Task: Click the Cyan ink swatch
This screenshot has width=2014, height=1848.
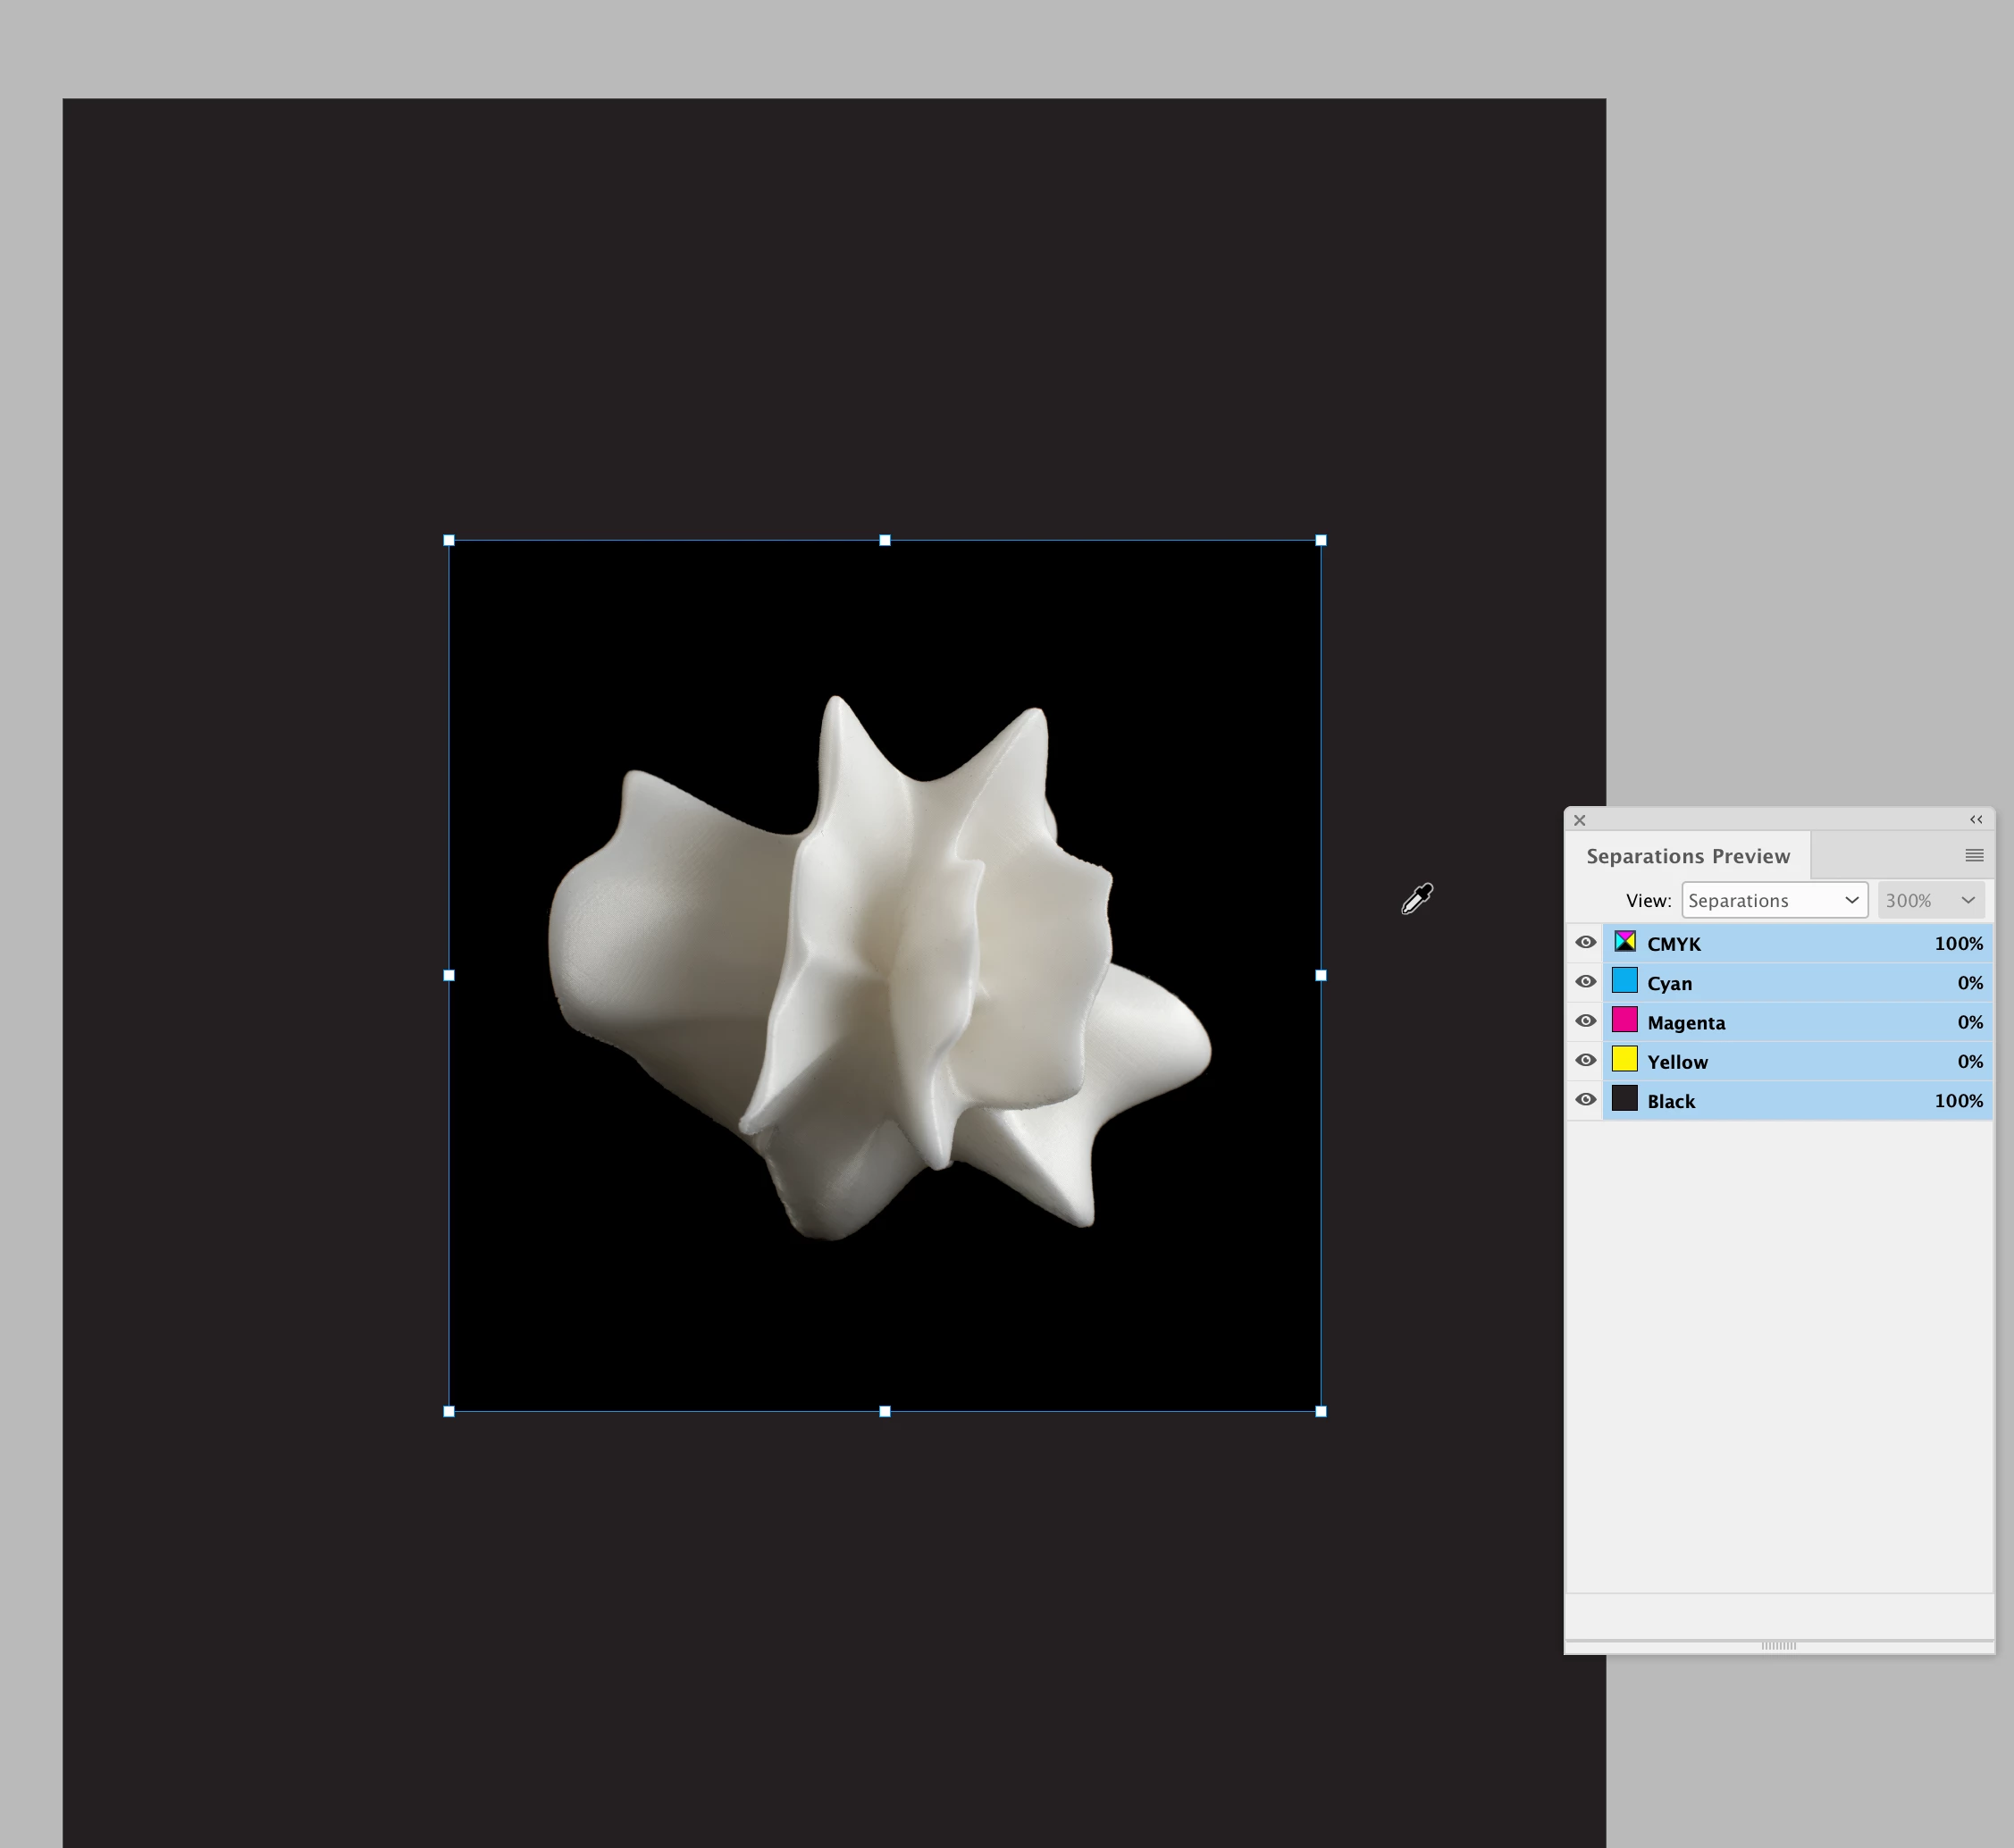Action: [x=1624, y=981]
